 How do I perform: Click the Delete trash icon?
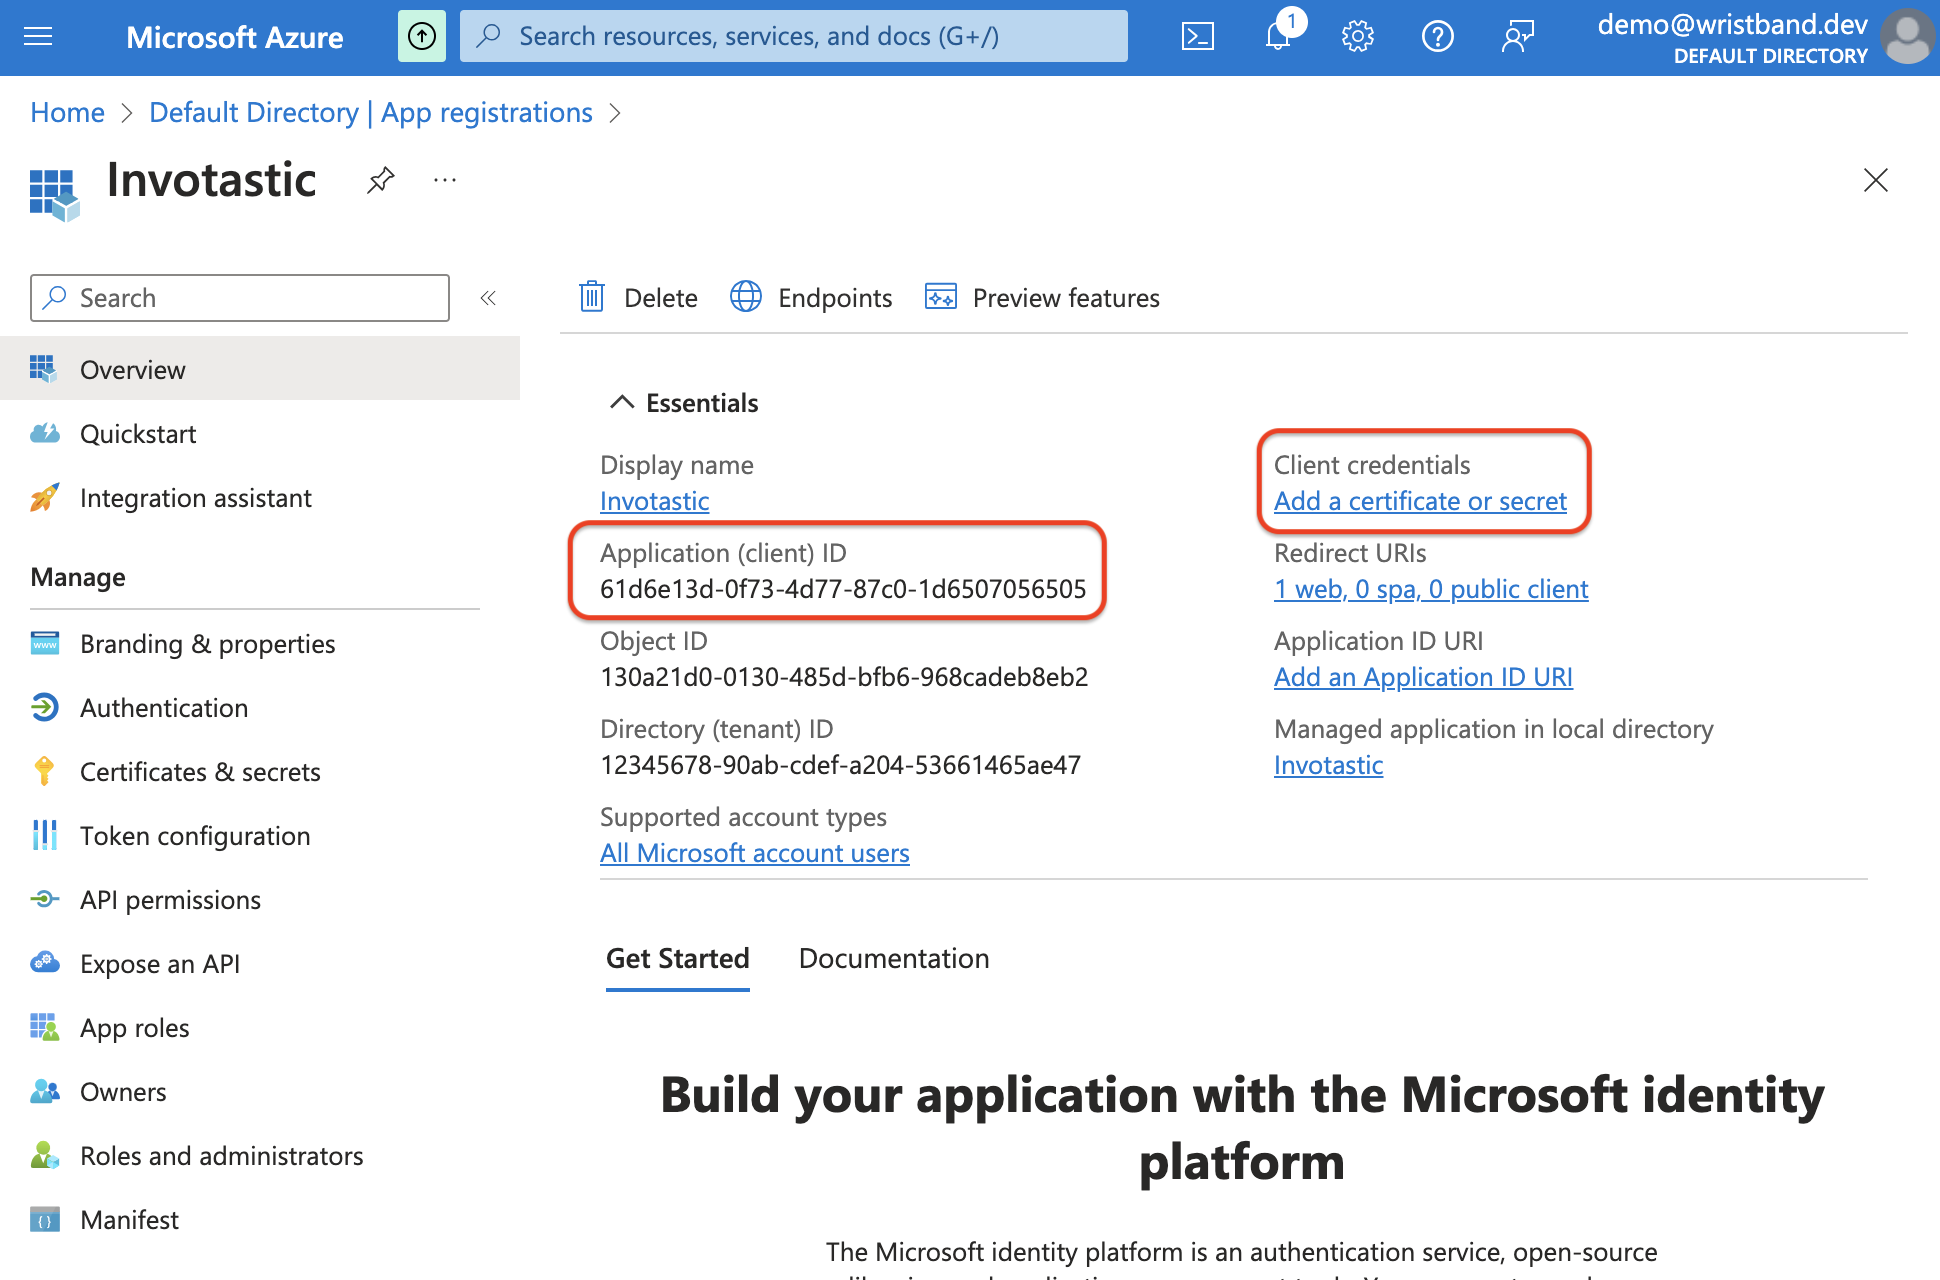[592, 297]
